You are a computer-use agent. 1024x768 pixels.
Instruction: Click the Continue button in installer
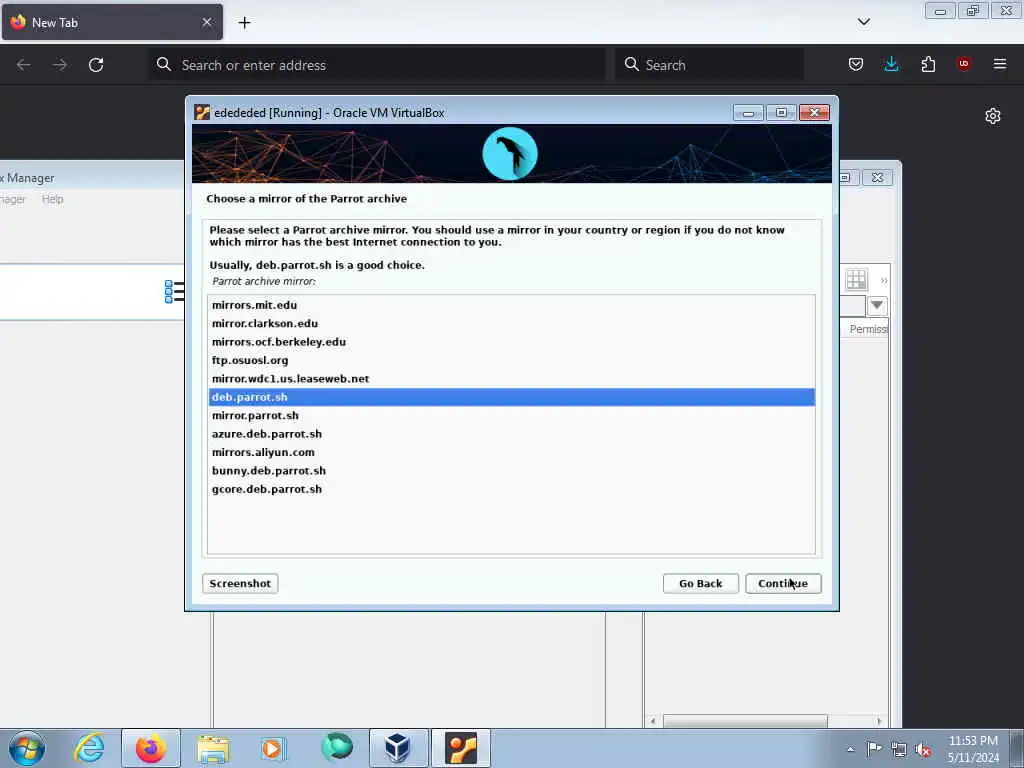(x=783, y=583)
